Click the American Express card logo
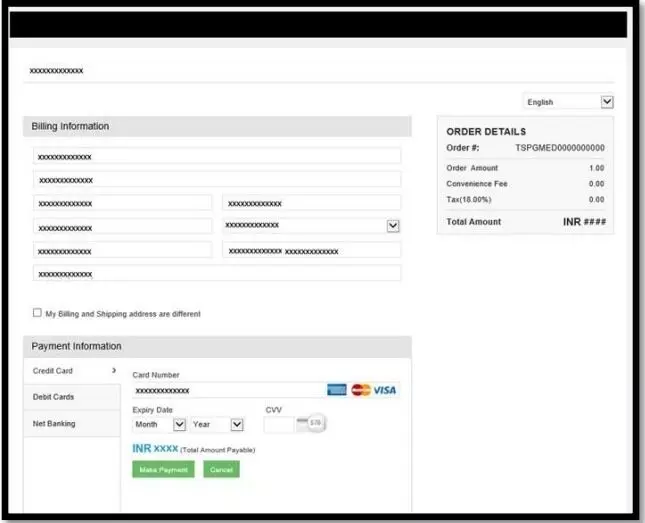Viewport: 645px width, 523px height. coord(337,390)
